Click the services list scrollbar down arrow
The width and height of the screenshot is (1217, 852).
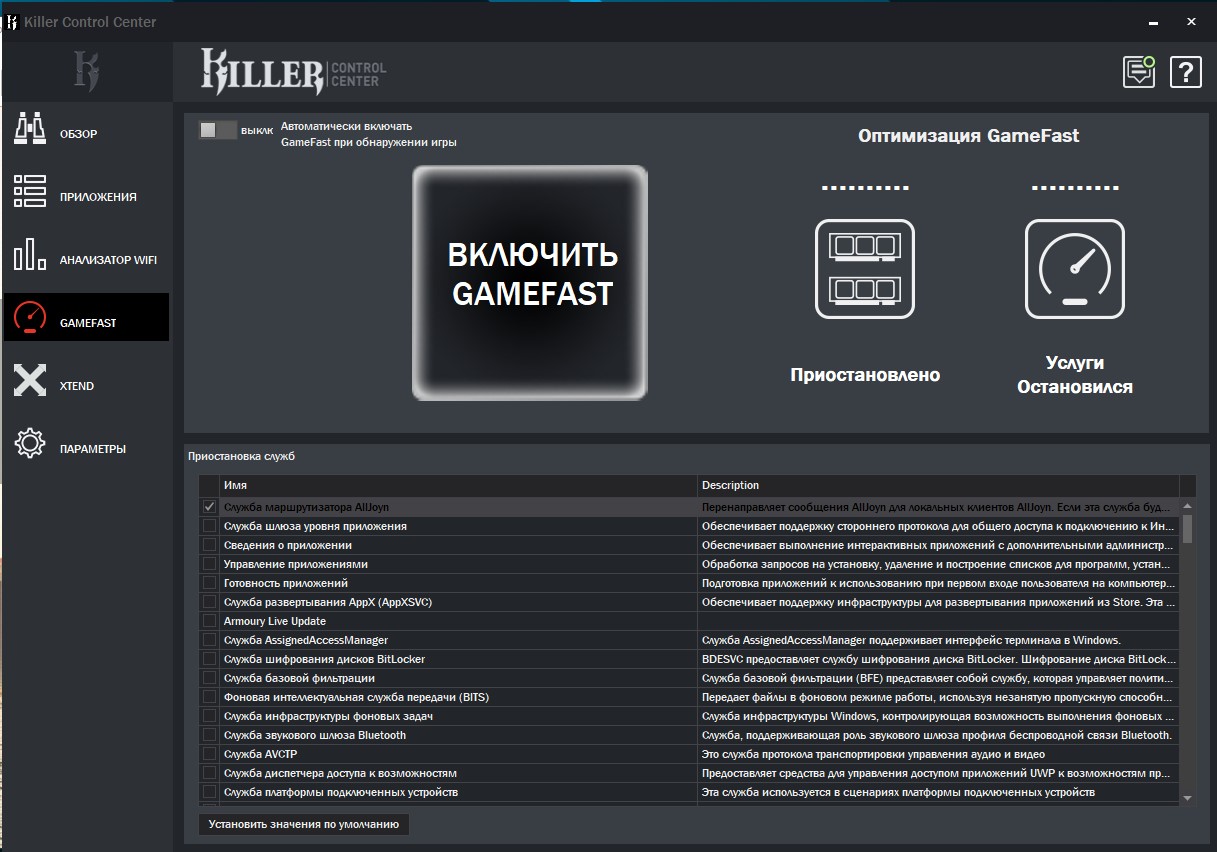tap(1187, 798)
